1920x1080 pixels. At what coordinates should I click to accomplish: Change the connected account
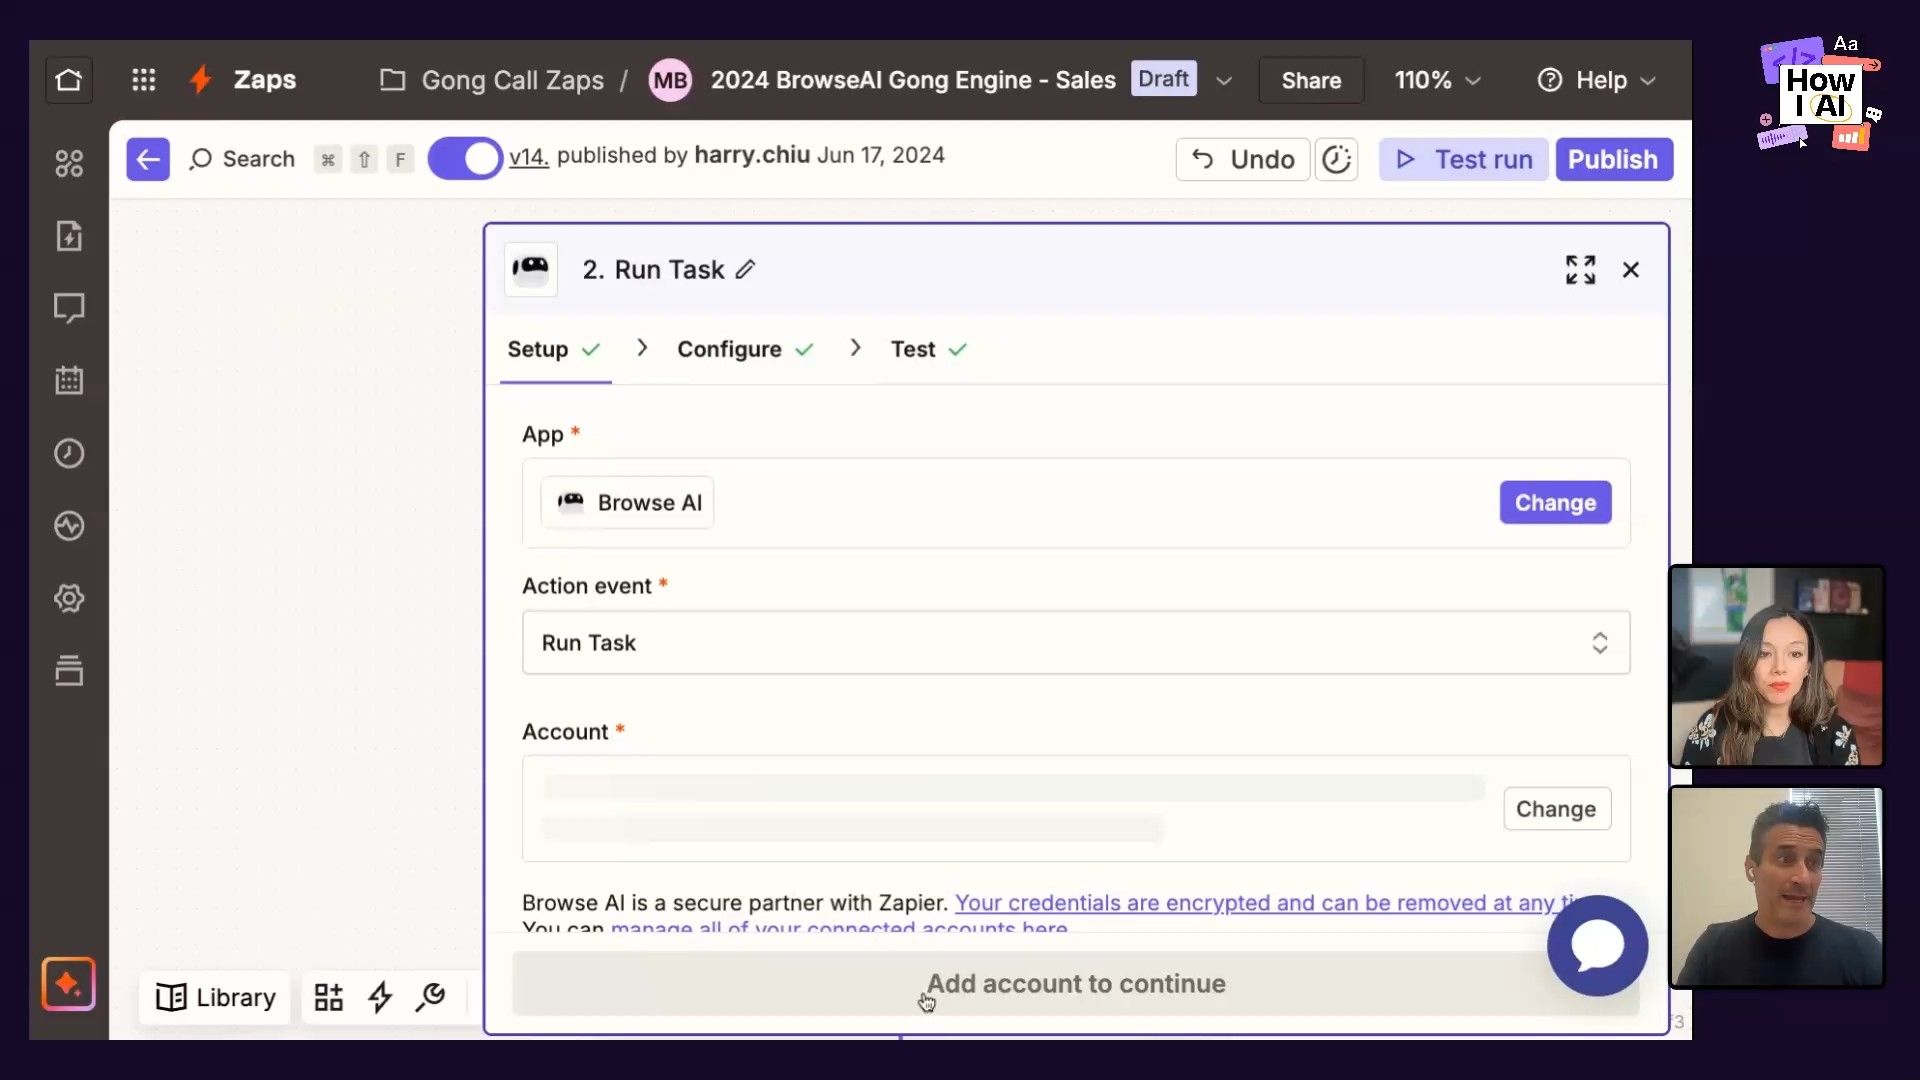tap(1556, 809)
